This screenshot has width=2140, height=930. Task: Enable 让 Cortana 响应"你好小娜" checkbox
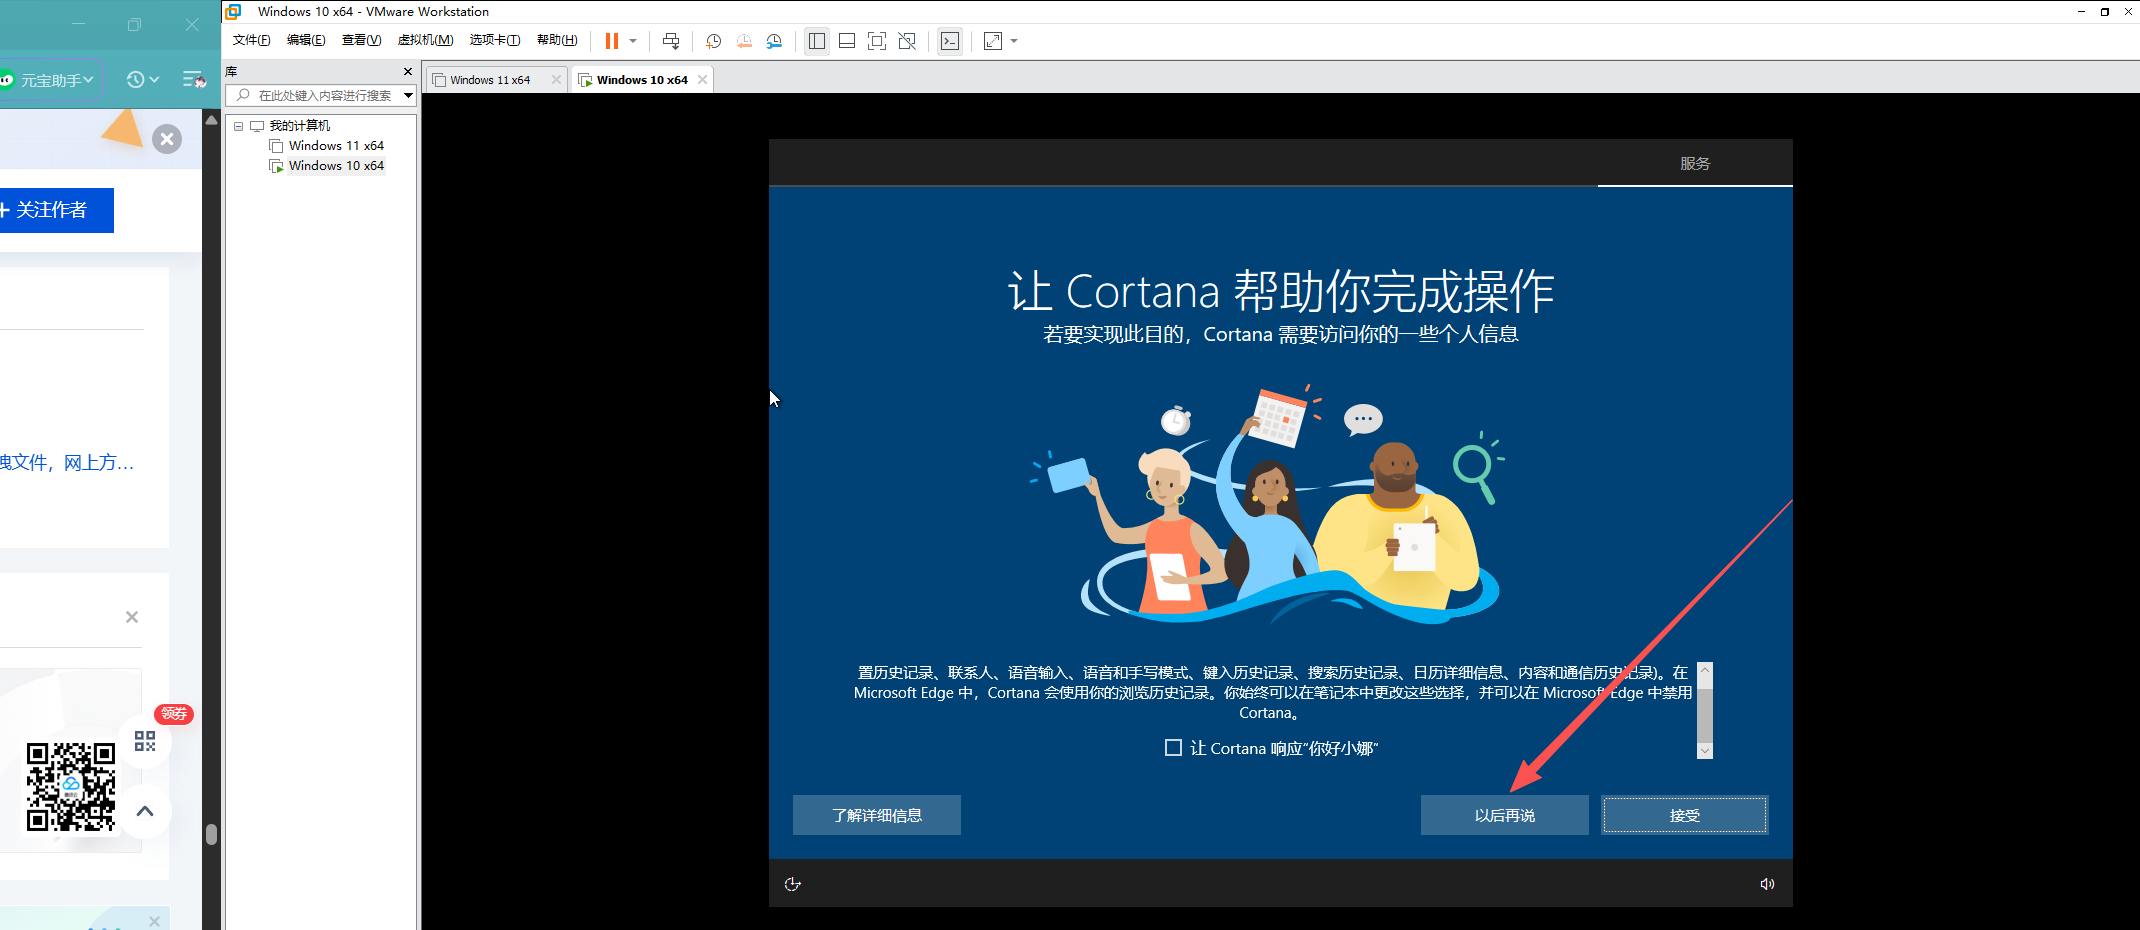click(1173, 748)
